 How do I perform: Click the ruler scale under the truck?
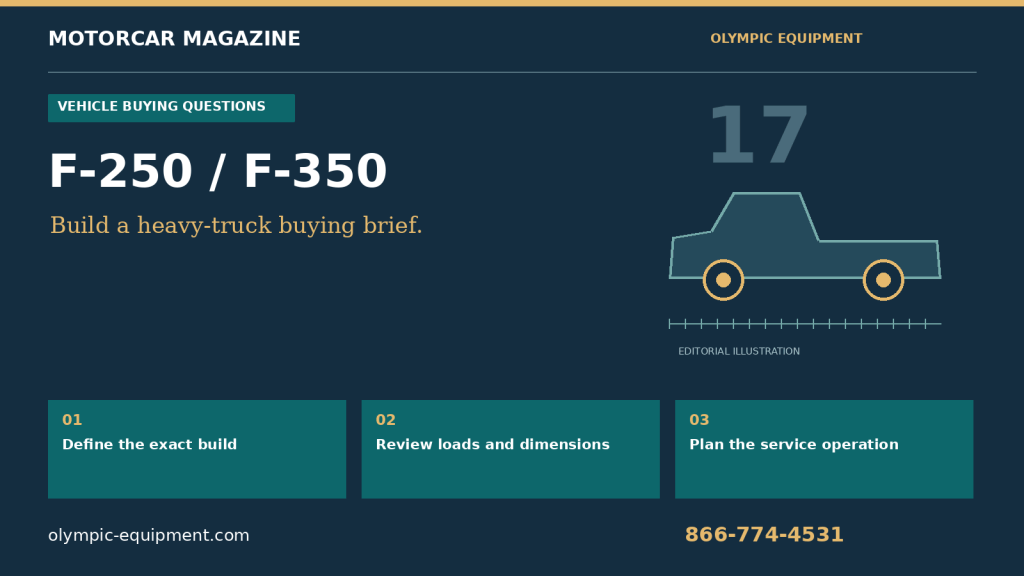[805, 324]
